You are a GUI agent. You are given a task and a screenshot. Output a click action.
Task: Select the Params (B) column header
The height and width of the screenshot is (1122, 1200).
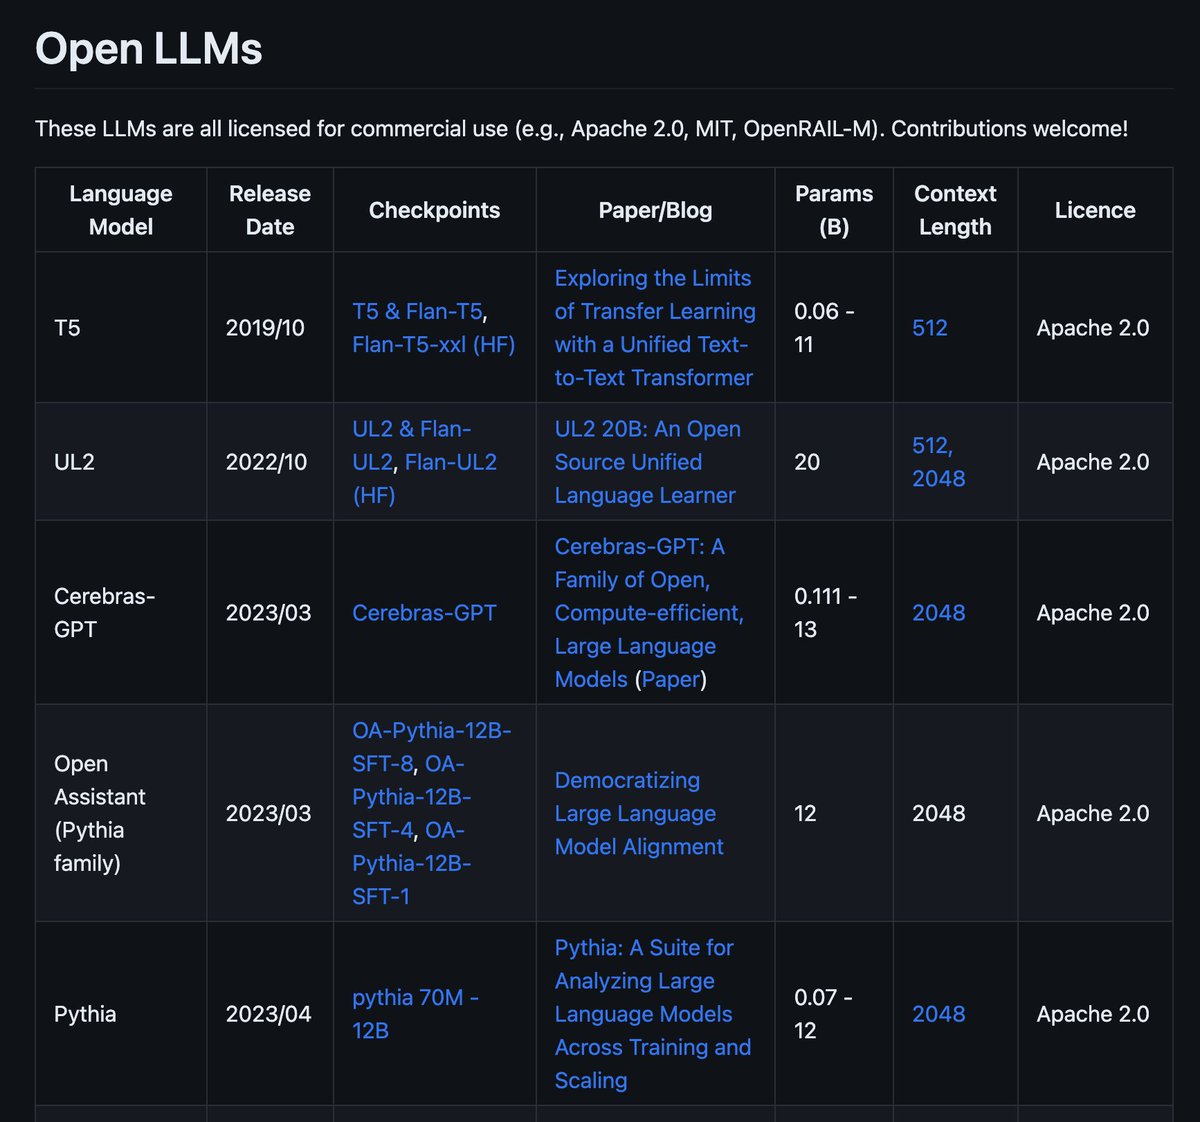coord(834,210)
